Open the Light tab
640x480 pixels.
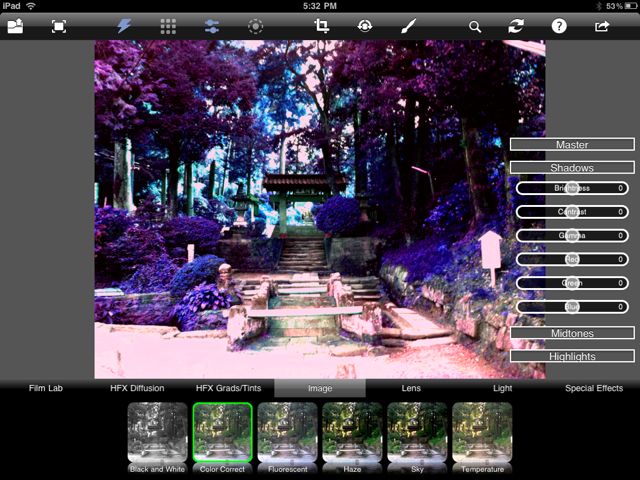coord(502,388)
